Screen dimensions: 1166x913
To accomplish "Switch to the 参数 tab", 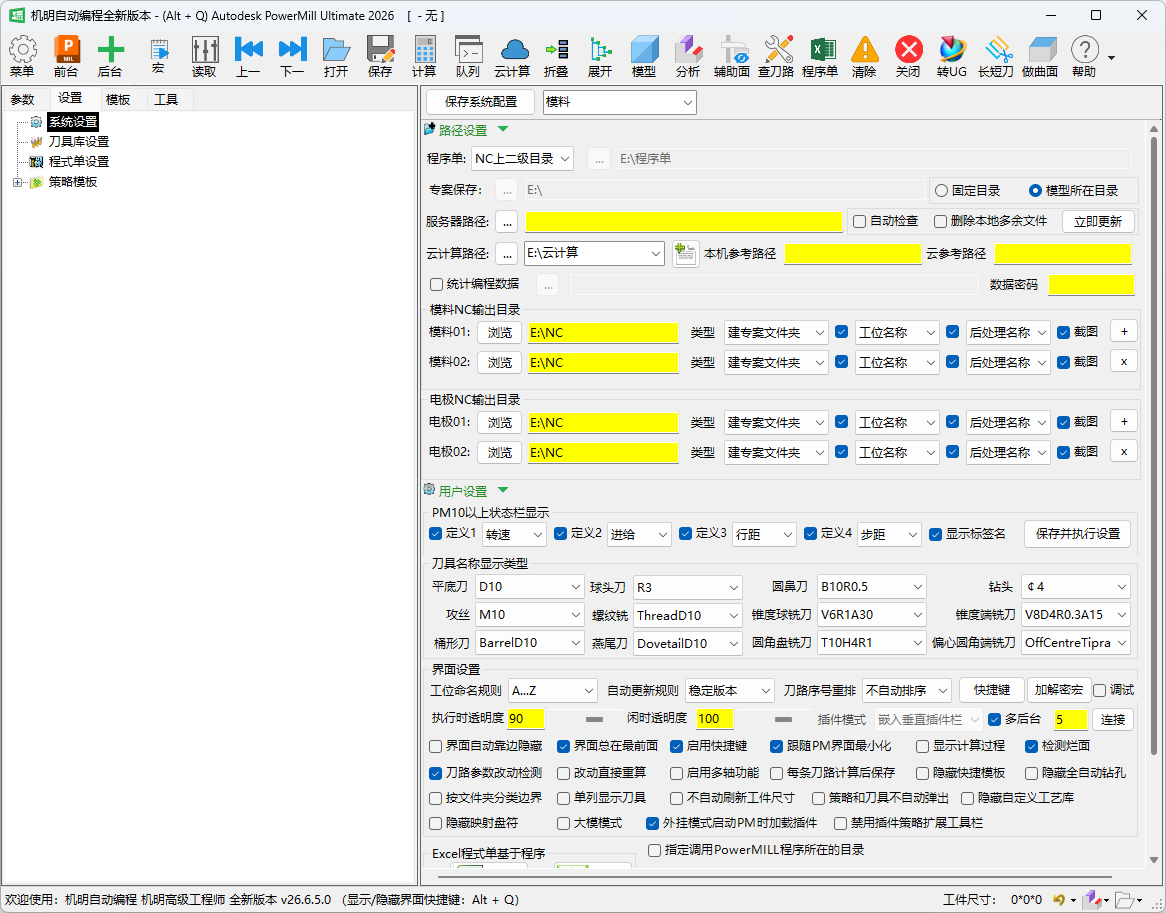I will pyautogui.click(x=23, y=99).
